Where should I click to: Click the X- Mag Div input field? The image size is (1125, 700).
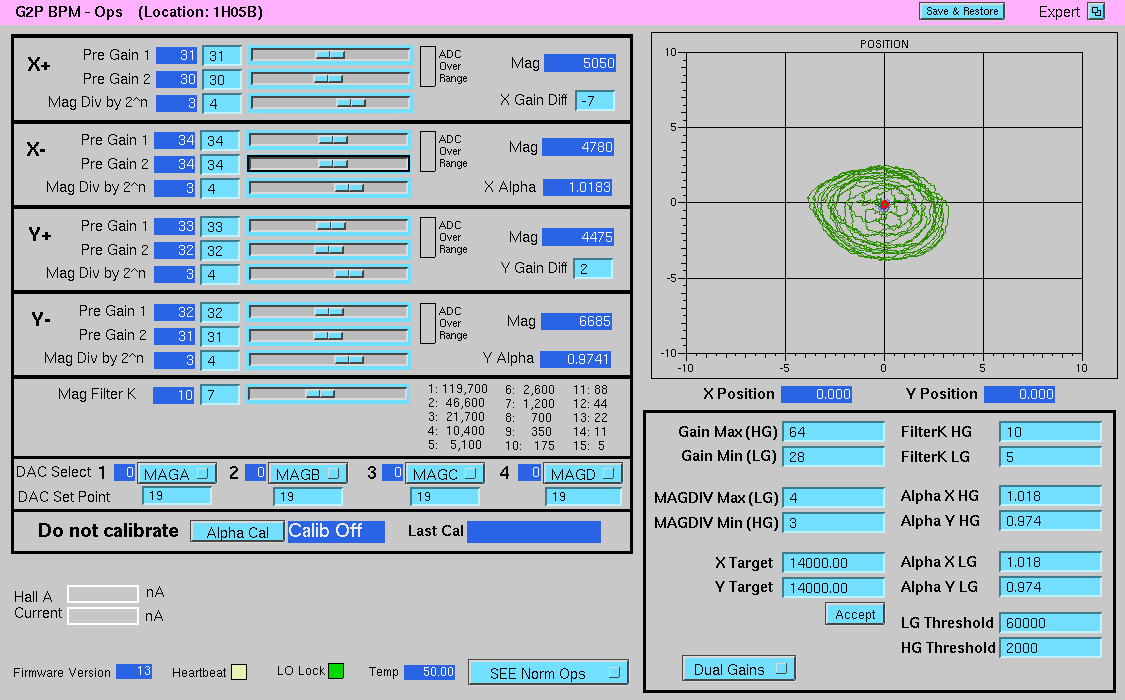[220, 189]
